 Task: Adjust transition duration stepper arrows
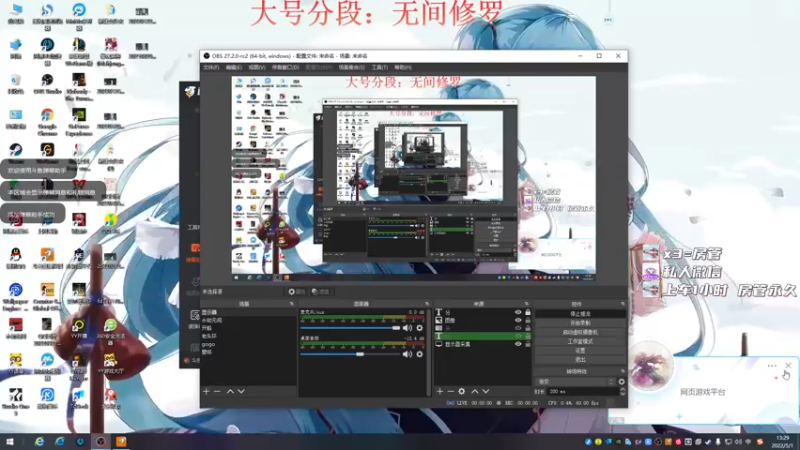(622, 391)
